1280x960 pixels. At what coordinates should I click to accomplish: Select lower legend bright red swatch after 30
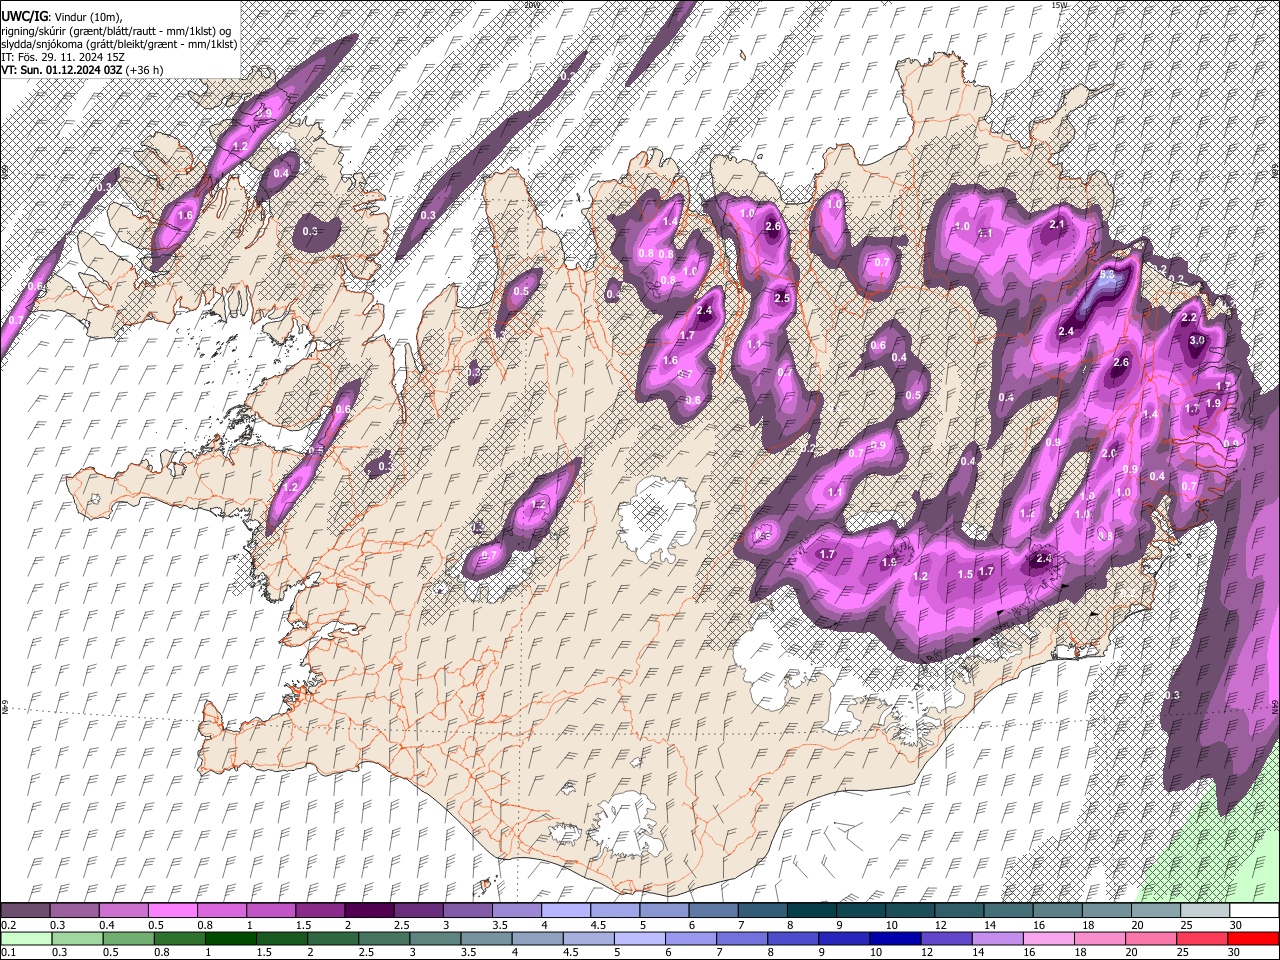click(1253, 938)
